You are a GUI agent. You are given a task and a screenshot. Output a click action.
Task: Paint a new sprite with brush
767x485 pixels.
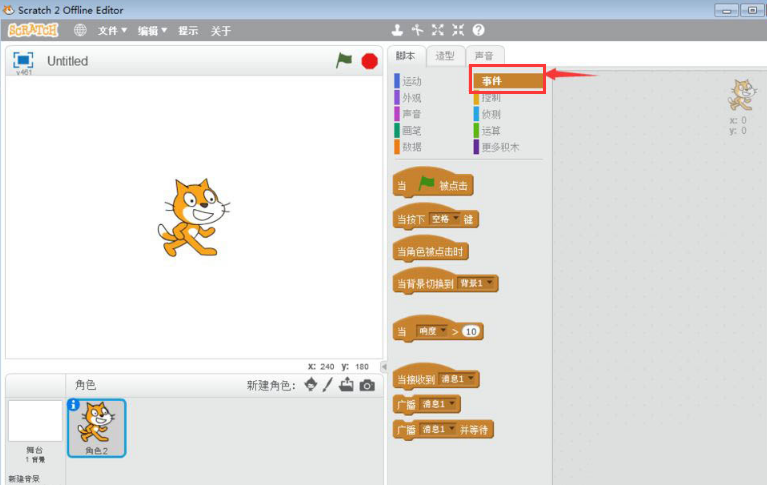coord(328,385)
